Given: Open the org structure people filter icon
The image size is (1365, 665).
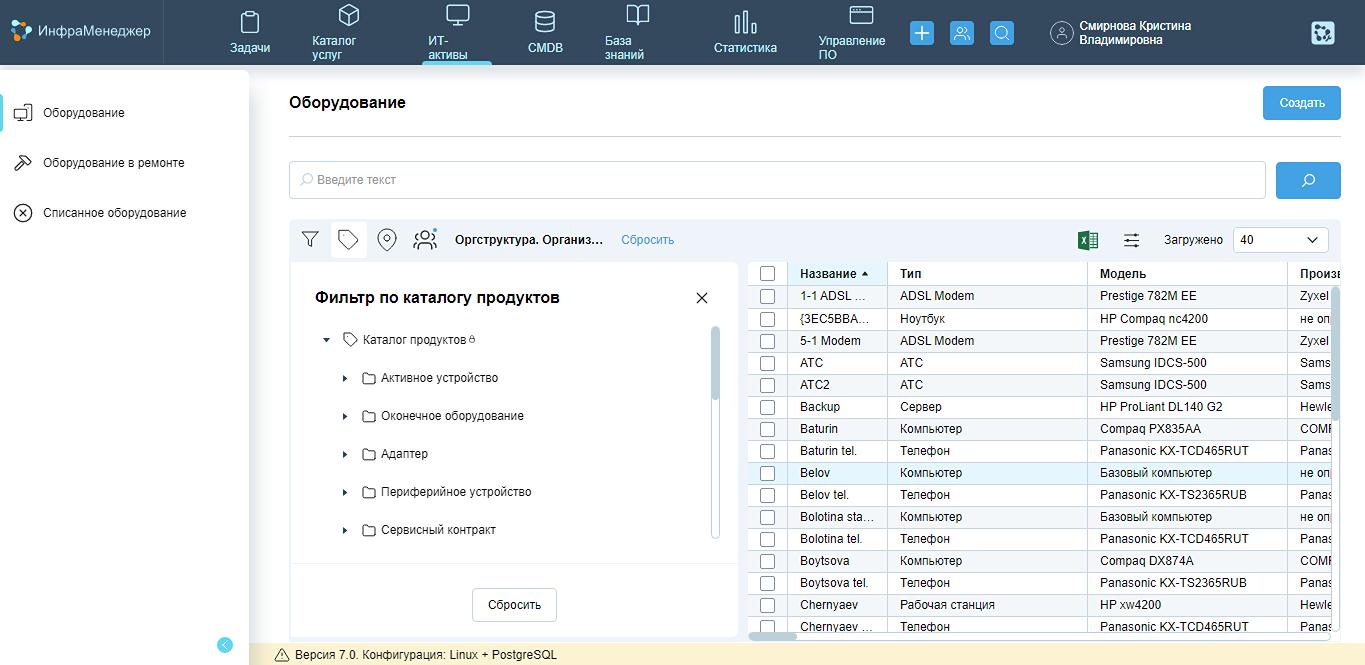Looking at the screenshot, I should (x=425, y=240).
